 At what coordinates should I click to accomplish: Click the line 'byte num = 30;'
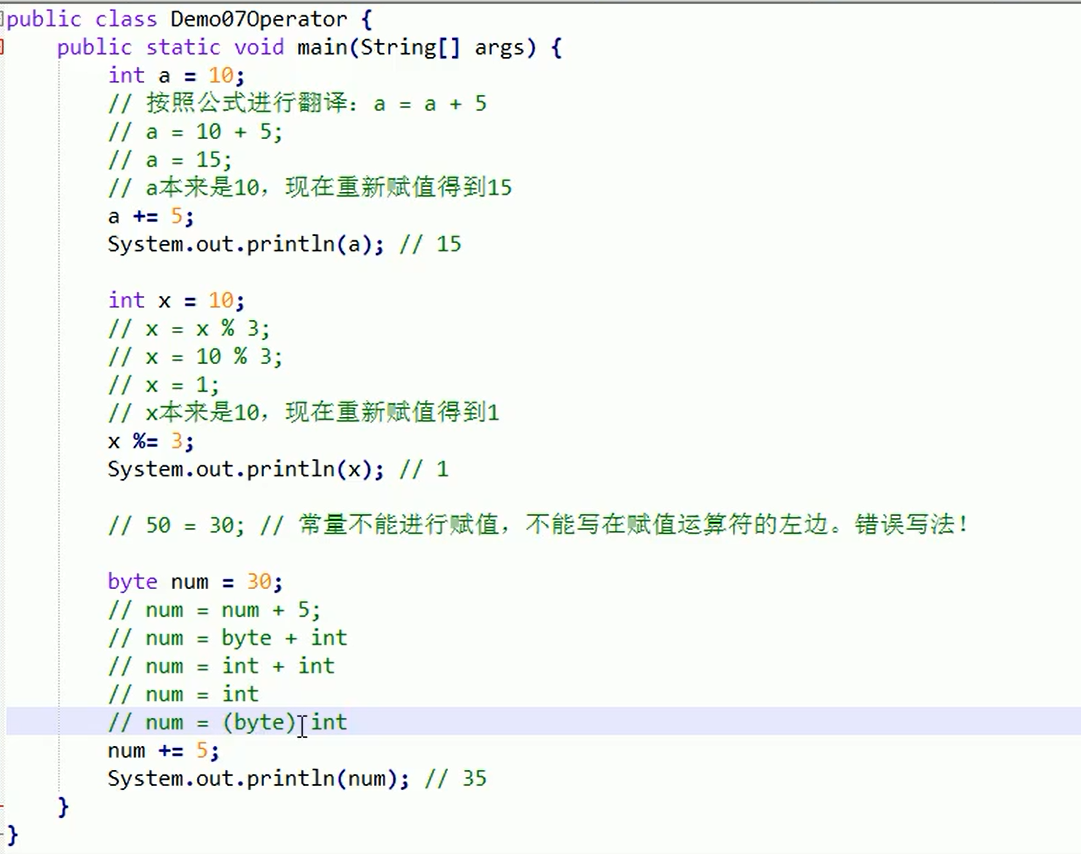pyautogui.click(x=195, y=582)
